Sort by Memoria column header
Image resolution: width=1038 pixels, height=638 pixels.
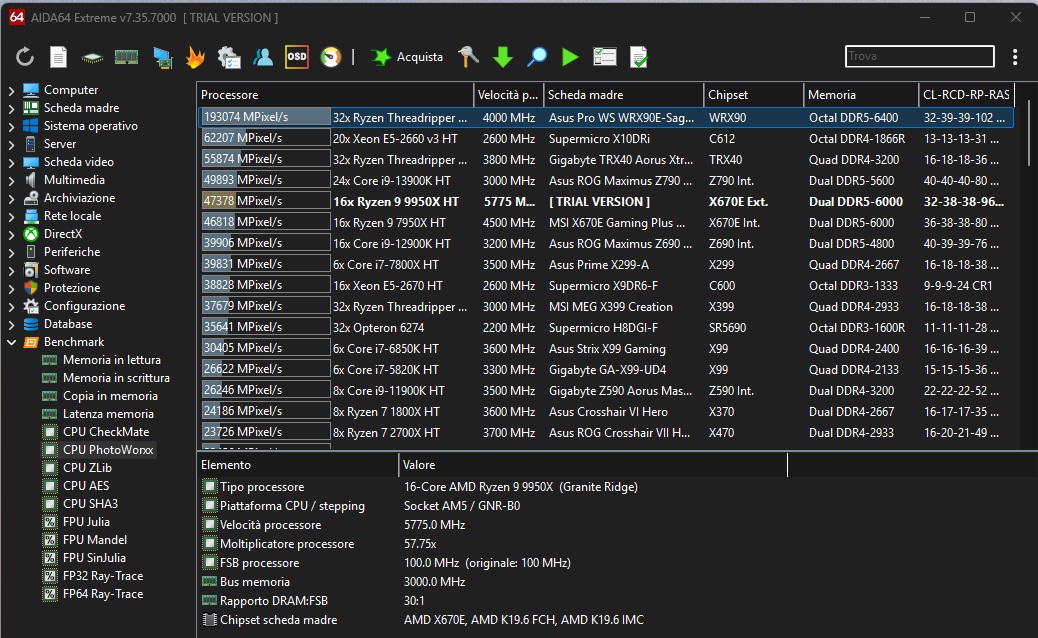coord(861,95)
